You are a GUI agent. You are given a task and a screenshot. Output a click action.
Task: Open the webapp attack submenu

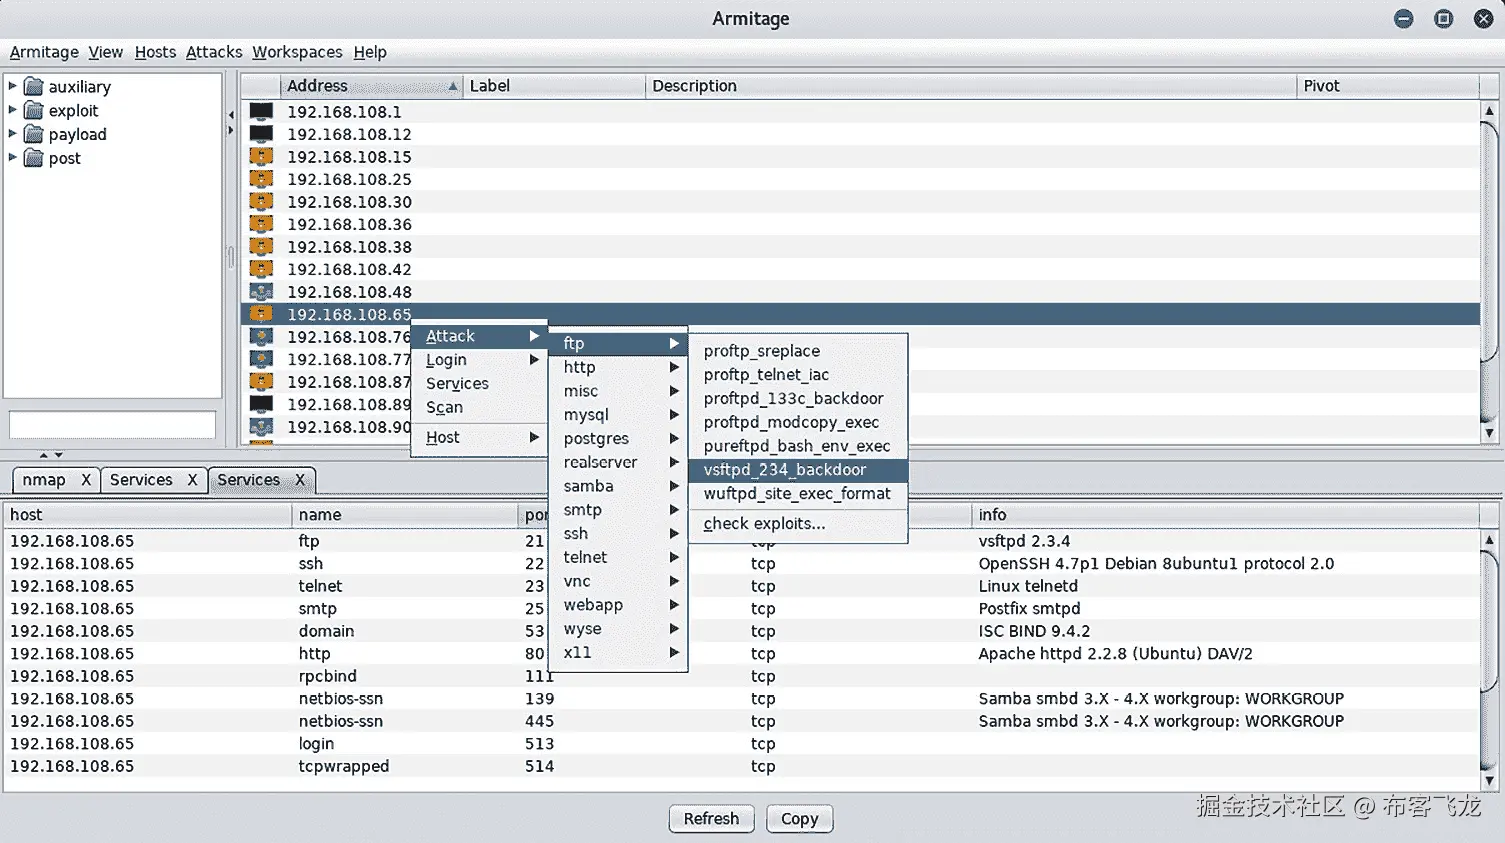click(x=618, y=605)
